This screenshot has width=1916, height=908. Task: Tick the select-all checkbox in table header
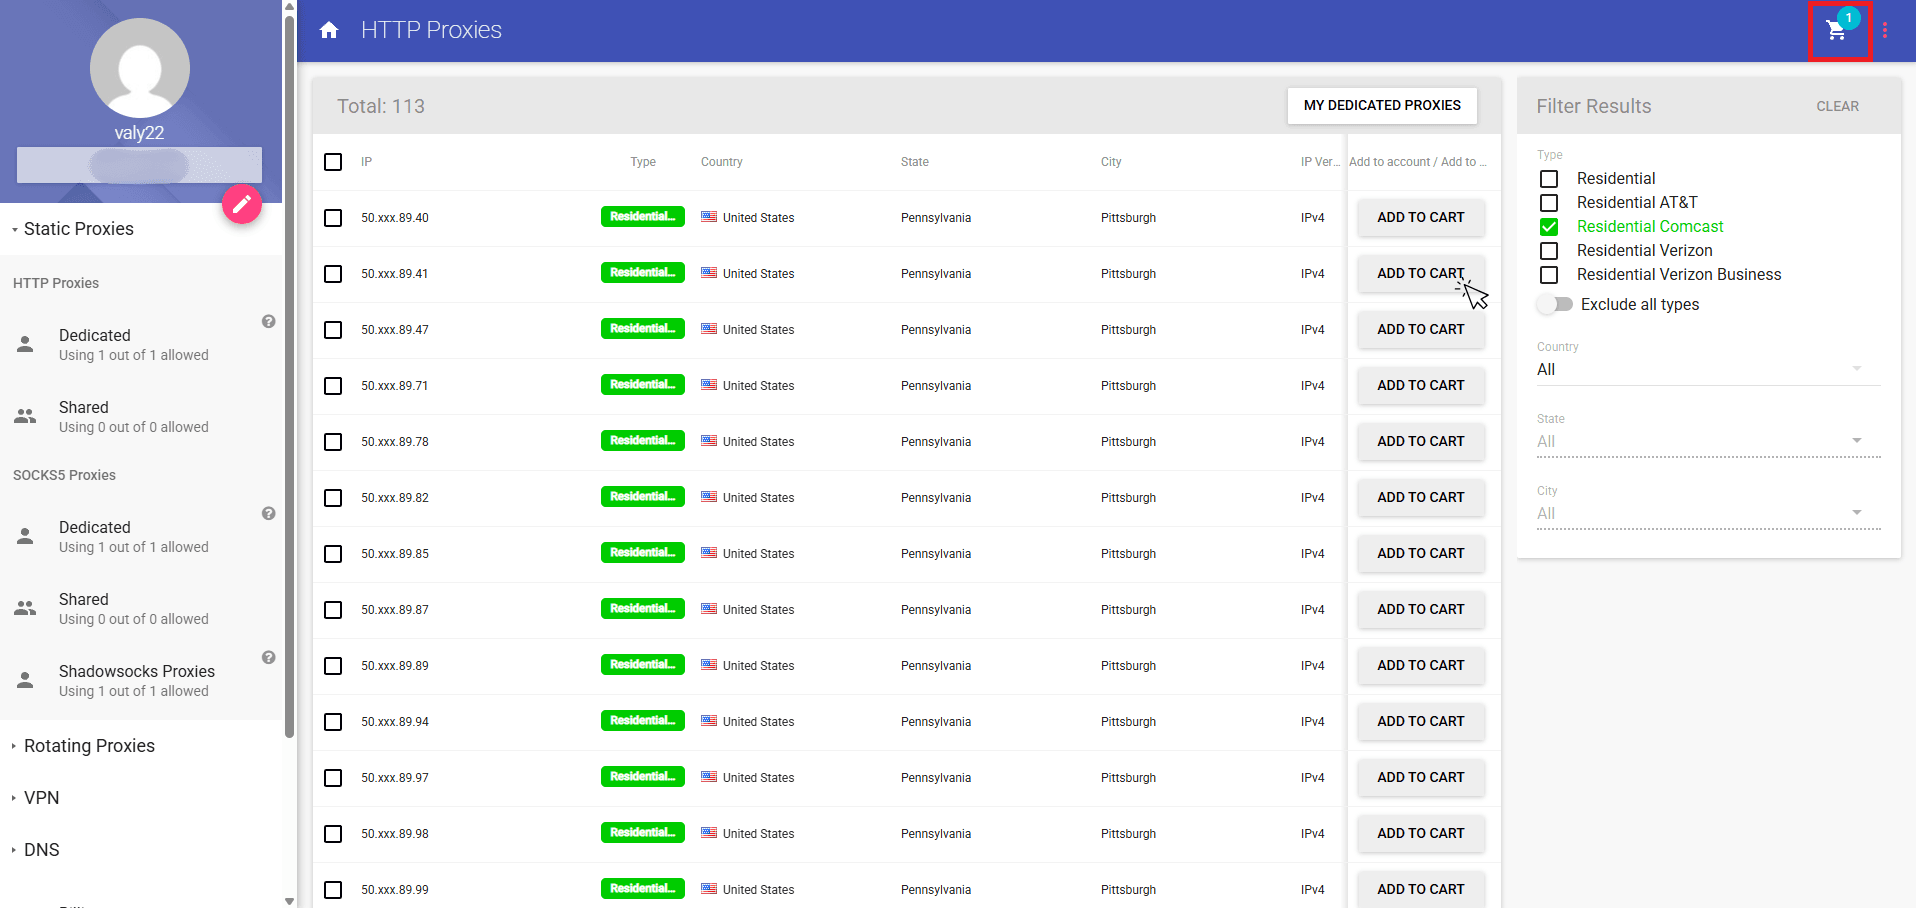(x=333, y=162)
